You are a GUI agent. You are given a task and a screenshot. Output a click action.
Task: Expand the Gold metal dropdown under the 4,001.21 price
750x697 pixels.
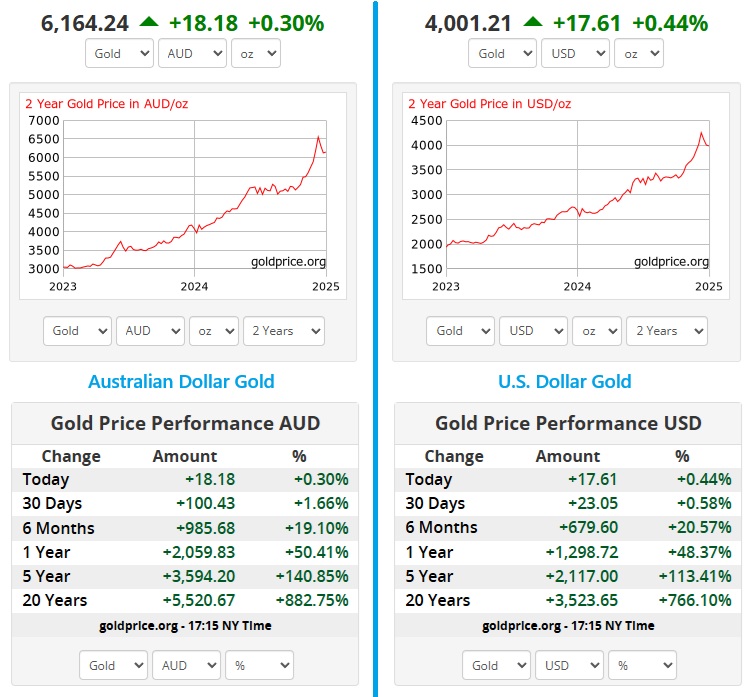coord(502,54)
